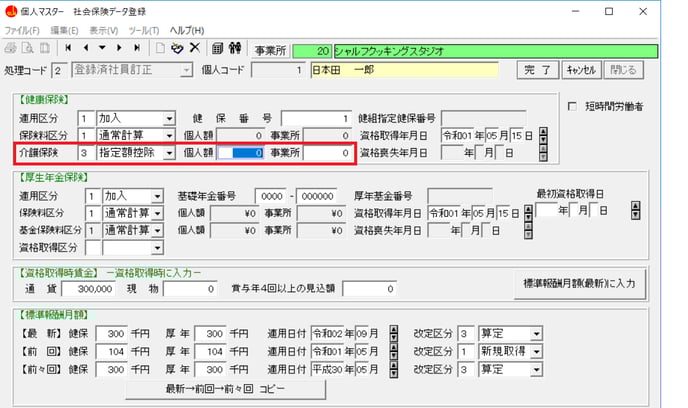The image size is (688, 408).
Task: Click the third greyed document toolbar icon
Action: pyautogui.click(x=45, y=48)
